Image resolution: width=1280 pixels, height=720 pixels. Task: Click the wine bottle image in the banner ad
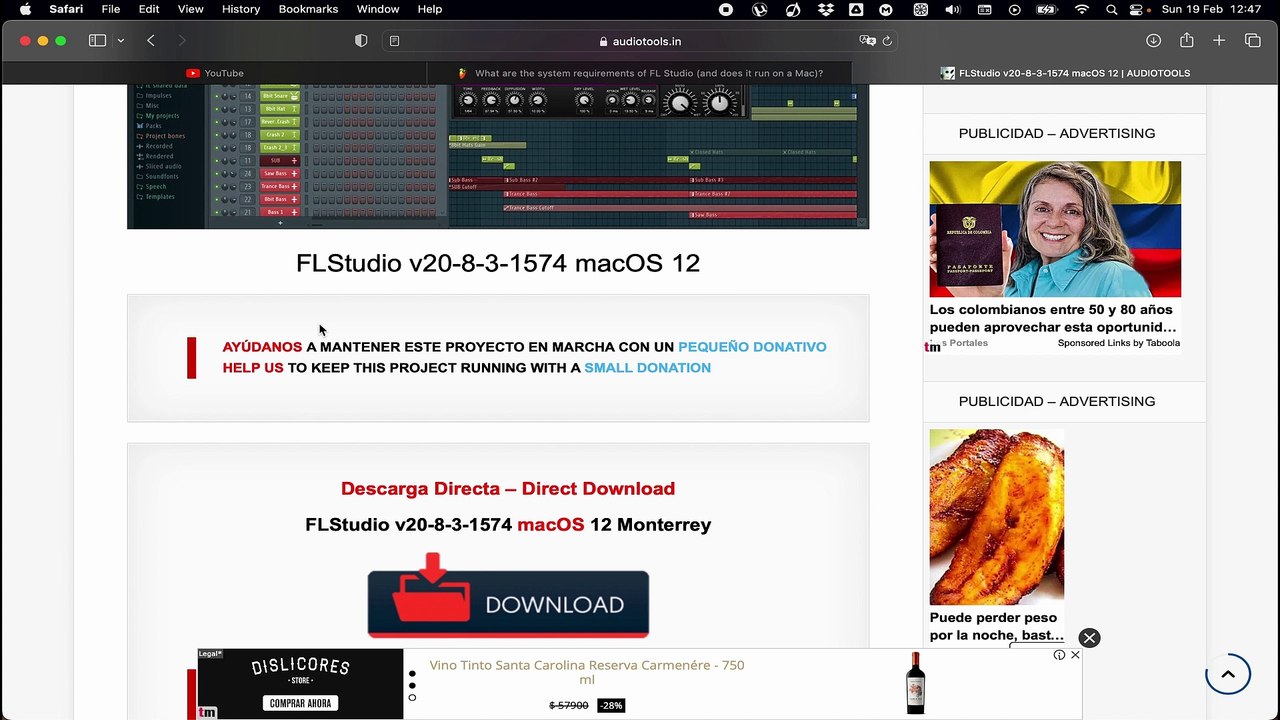pos(915,683)
